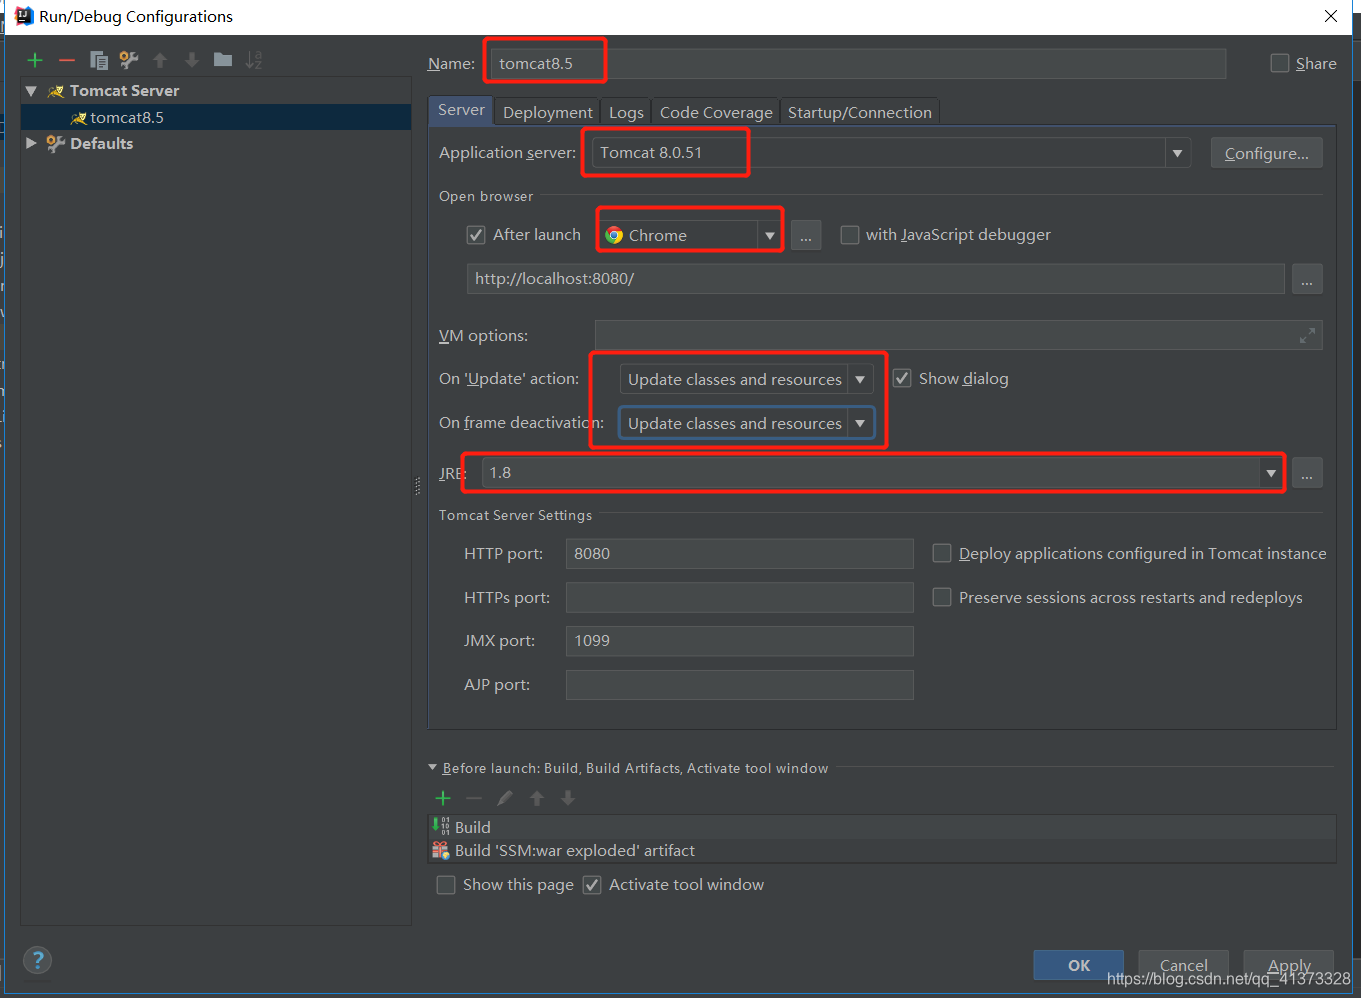
Task: Open URL ellipsis button beside localhost field
Action: tap(1307, 279)
